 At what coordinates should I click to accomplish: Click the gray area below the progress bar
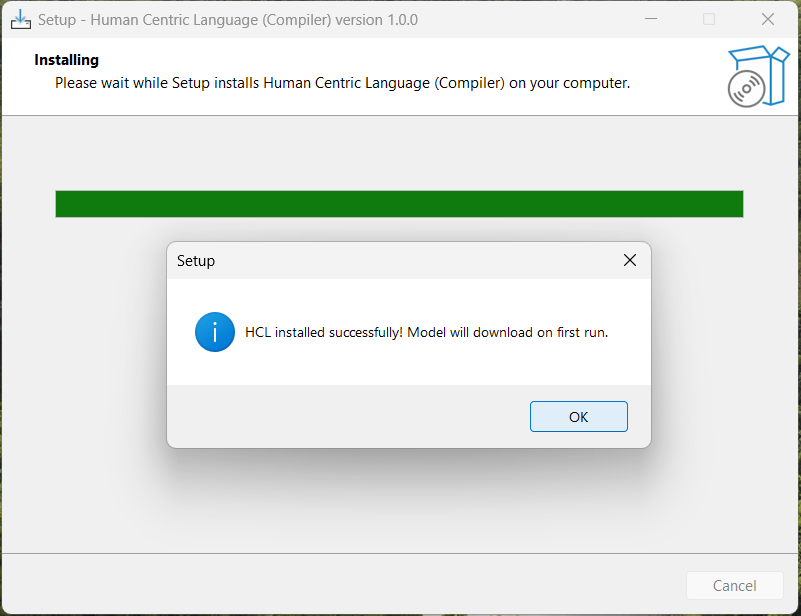pyautogui.click(x=399, y=500)
